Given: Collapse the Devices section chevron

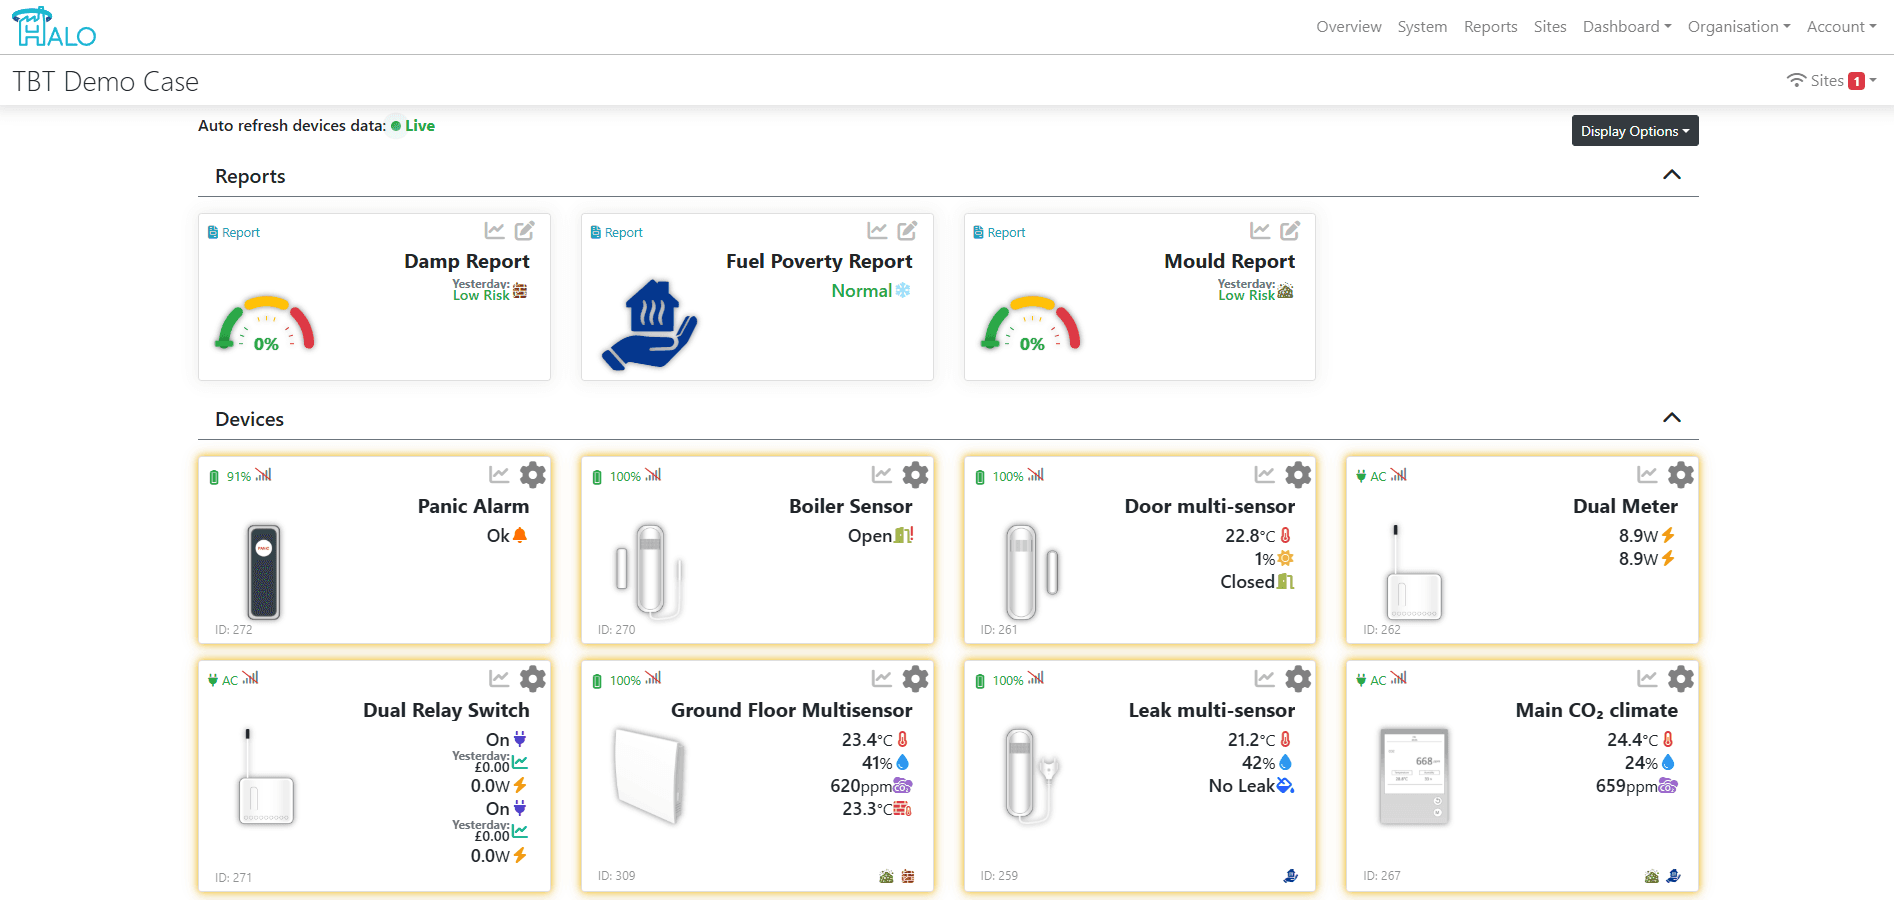Looking at the screenshot, I should (x=1672, y=418).
